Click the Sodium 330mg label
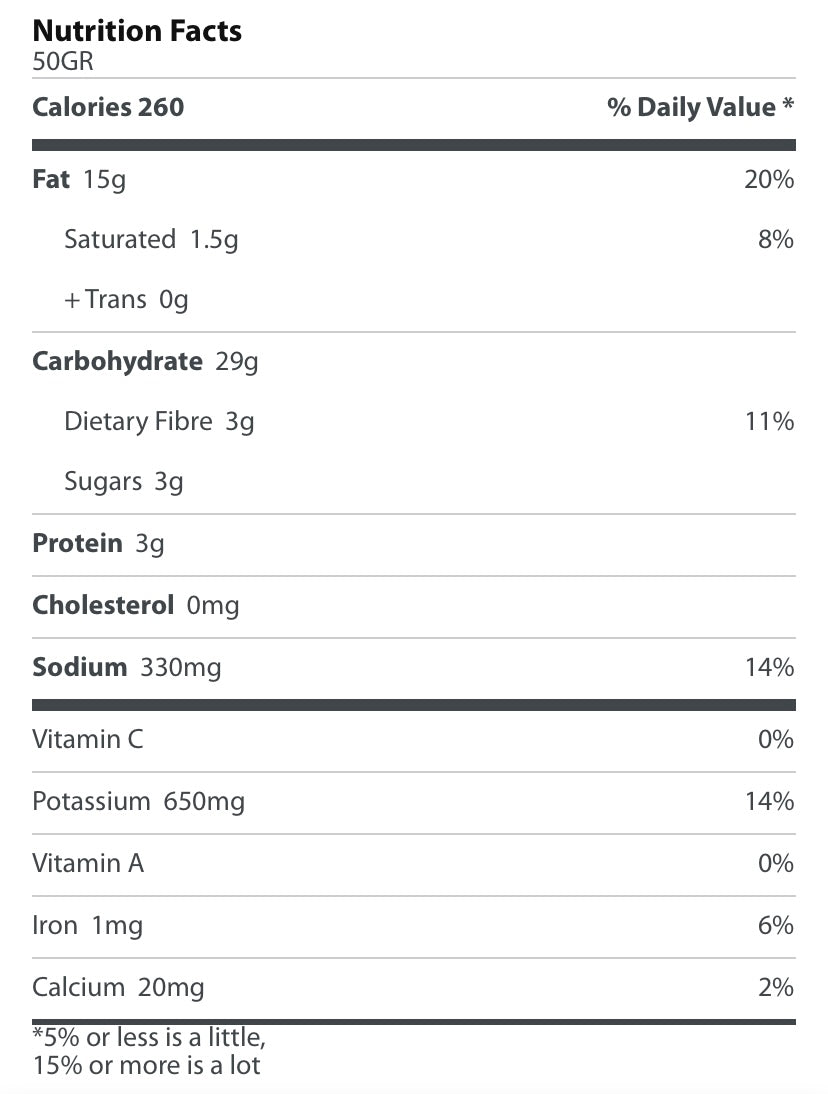 [x=127, y=667]
